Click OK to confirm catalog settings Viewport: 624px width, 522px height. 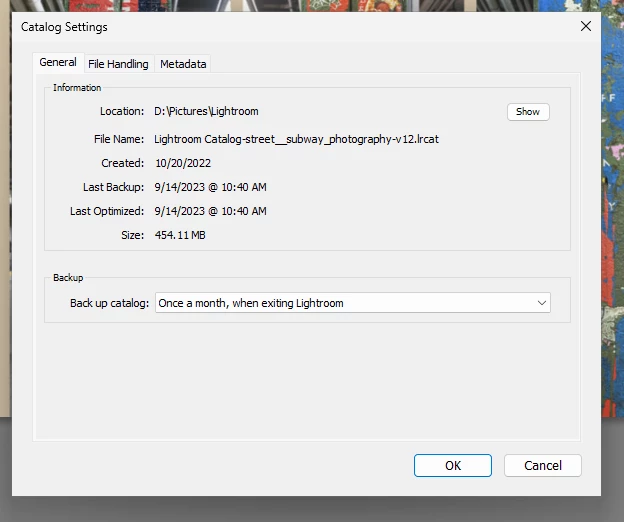click(452, 466)
